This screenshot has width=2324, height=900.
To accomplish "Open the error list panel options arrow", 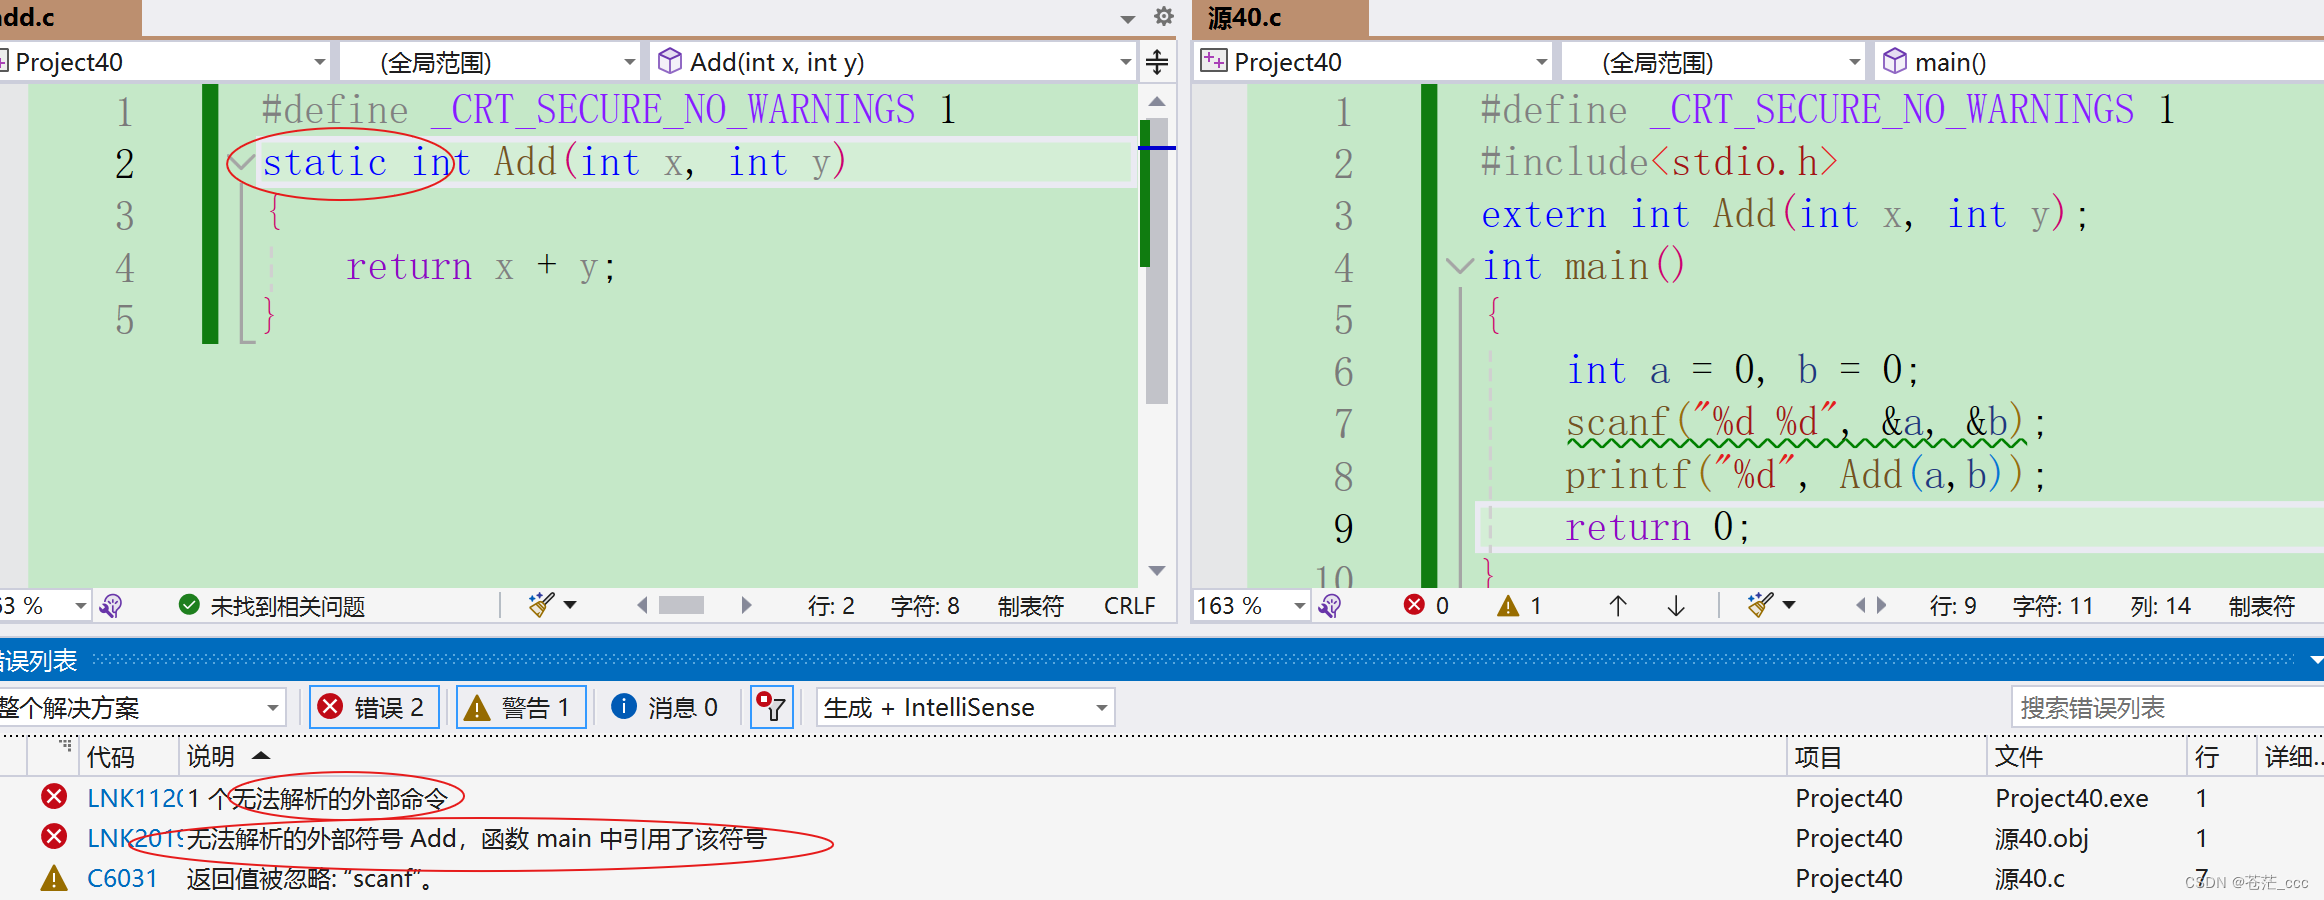I will tap(2316, 660).
